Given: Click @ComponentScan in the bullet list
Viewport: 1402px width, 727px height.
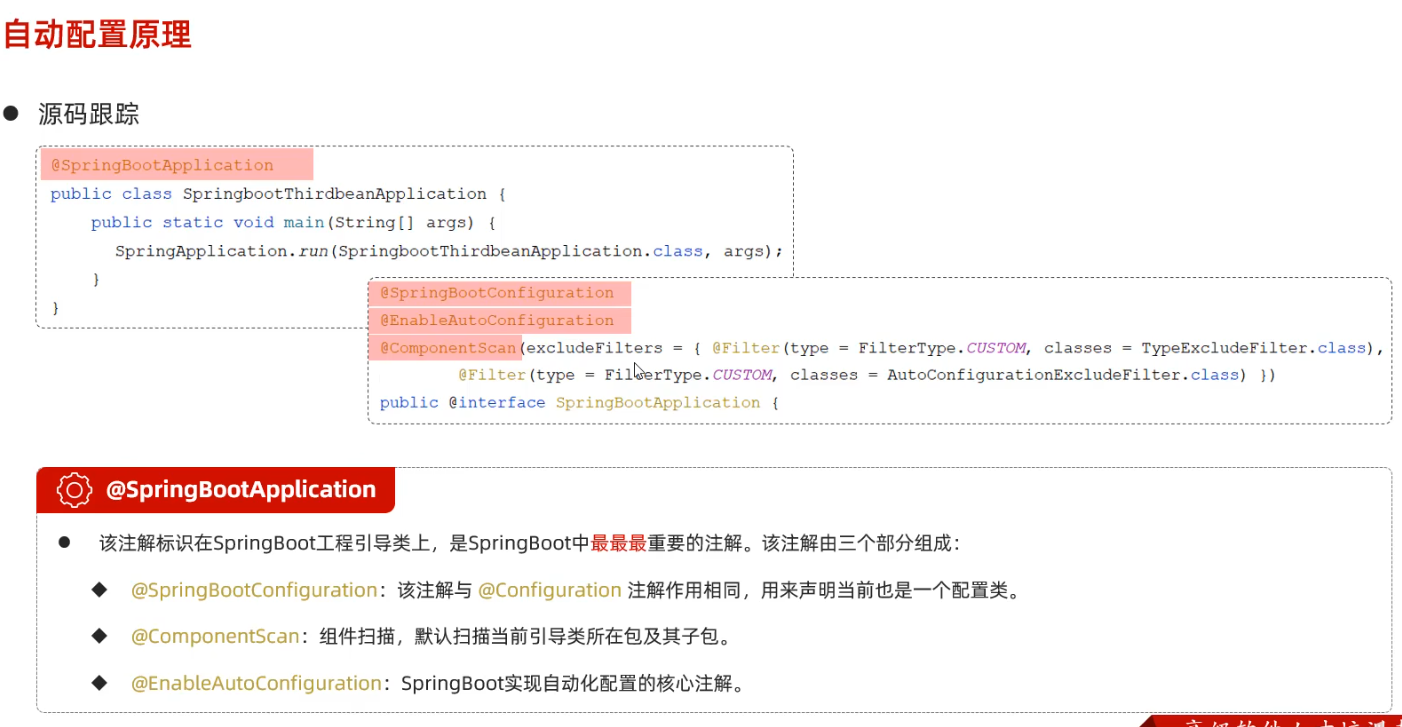Looking at the screenshot, I should click(x=215, y=636).
